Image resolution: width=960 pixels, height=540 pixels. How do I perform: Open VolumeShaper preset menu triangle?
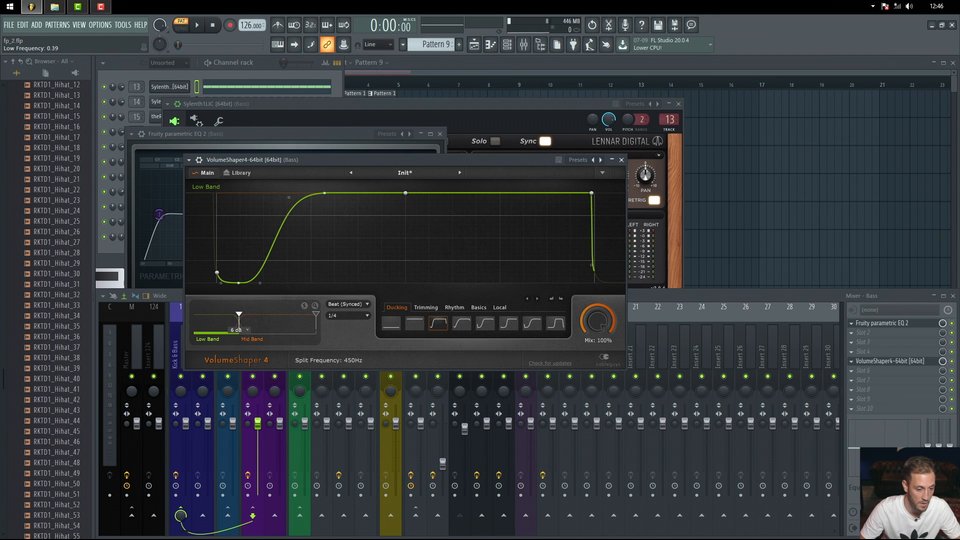click(602, 173)
